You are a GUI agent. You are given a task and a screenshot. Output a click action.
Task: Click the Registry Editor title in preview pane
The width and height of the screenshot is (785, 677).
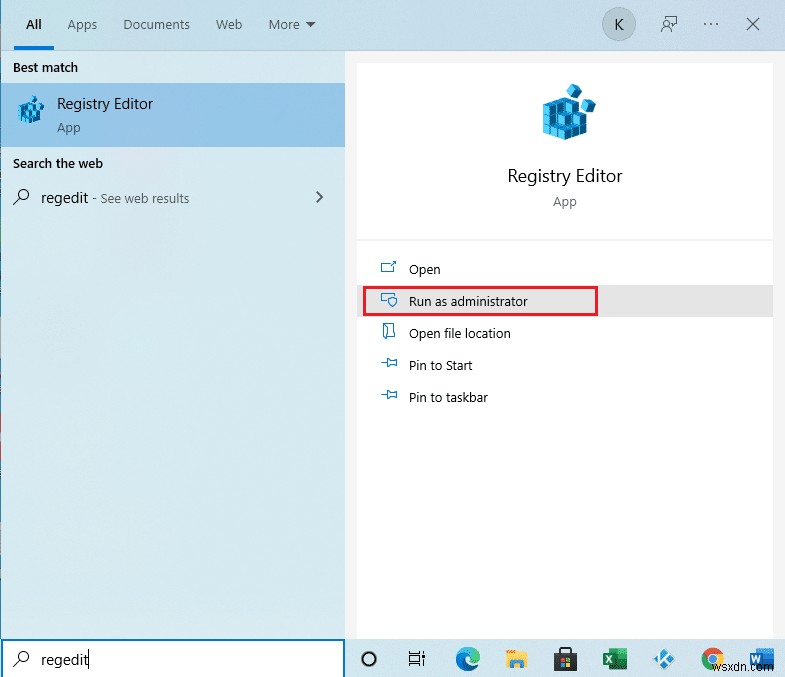tap(565, 176)
